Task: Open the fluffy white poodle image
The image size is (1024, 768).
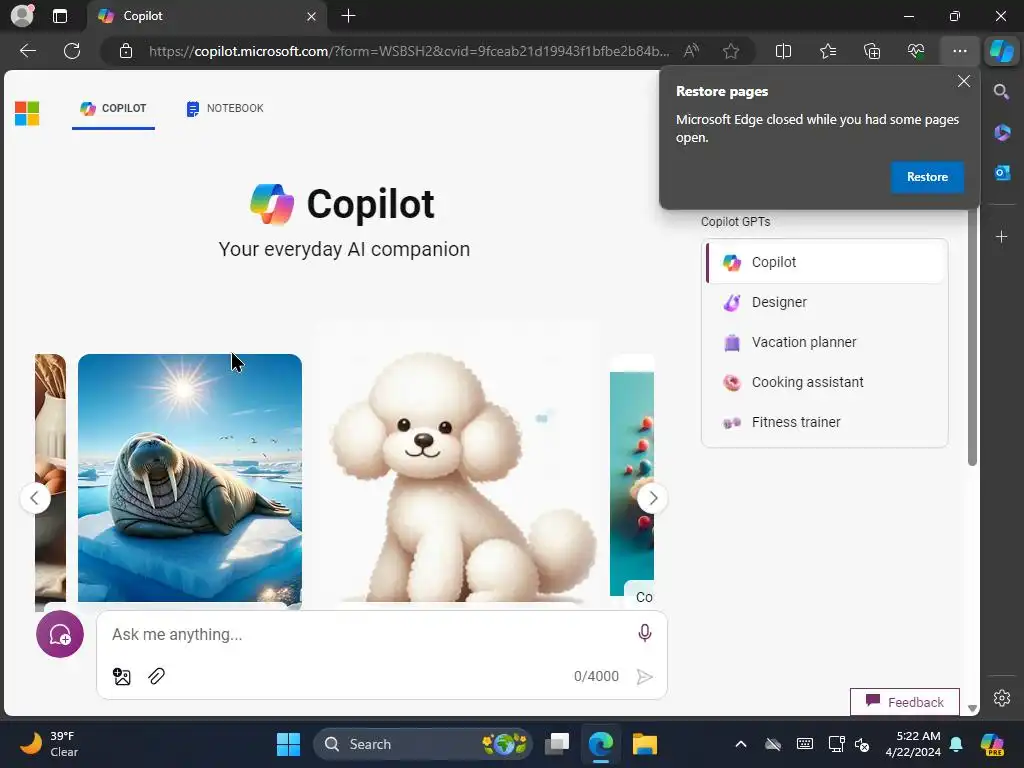Action: coord(456,464)
